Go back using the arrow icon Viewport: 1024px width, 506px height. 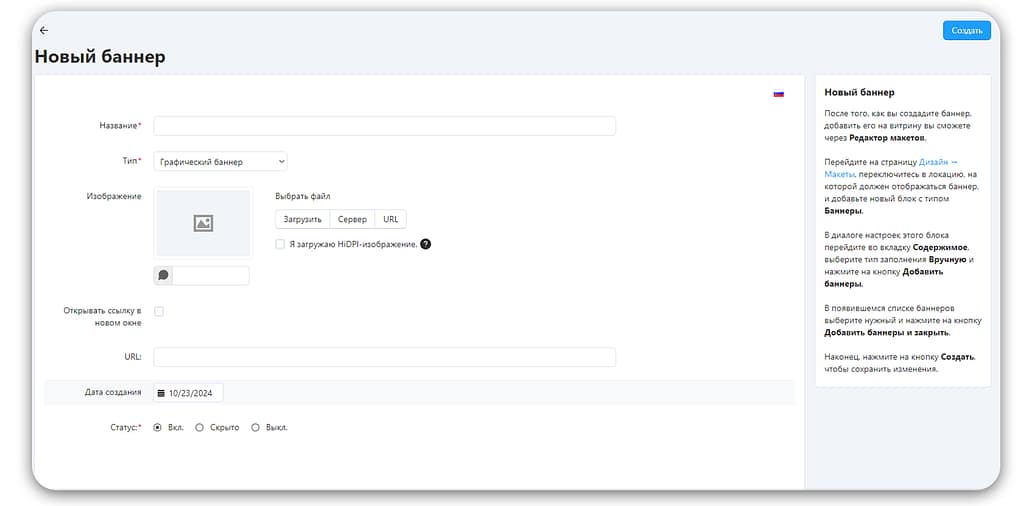click(43, 30)
